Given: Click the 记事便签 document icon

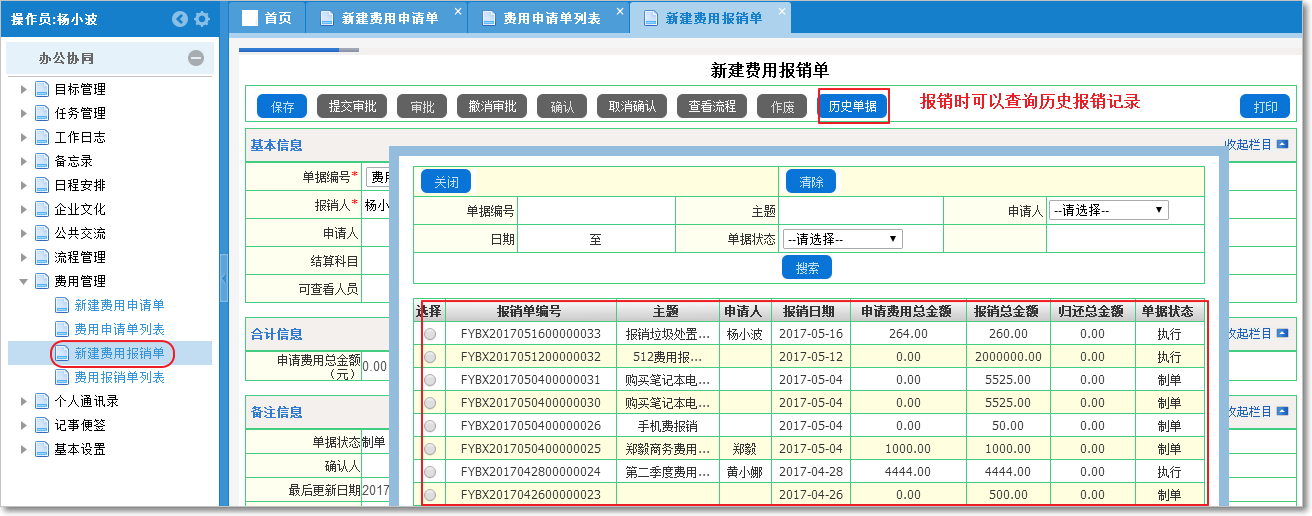Looking at the screenshot, I should pos(42,425).
